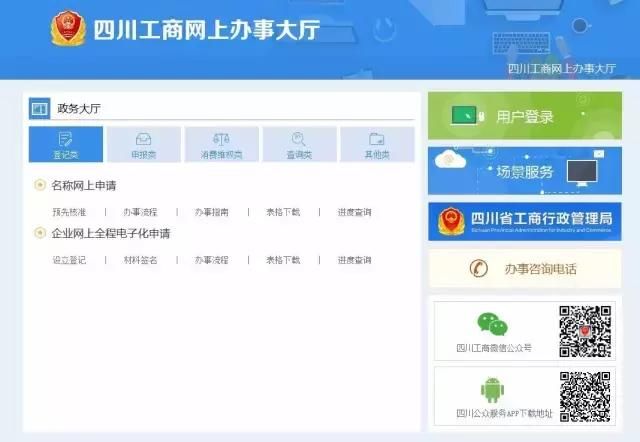Click the emblem in 四川省工商行政管理局 banner

pos(451,221)
